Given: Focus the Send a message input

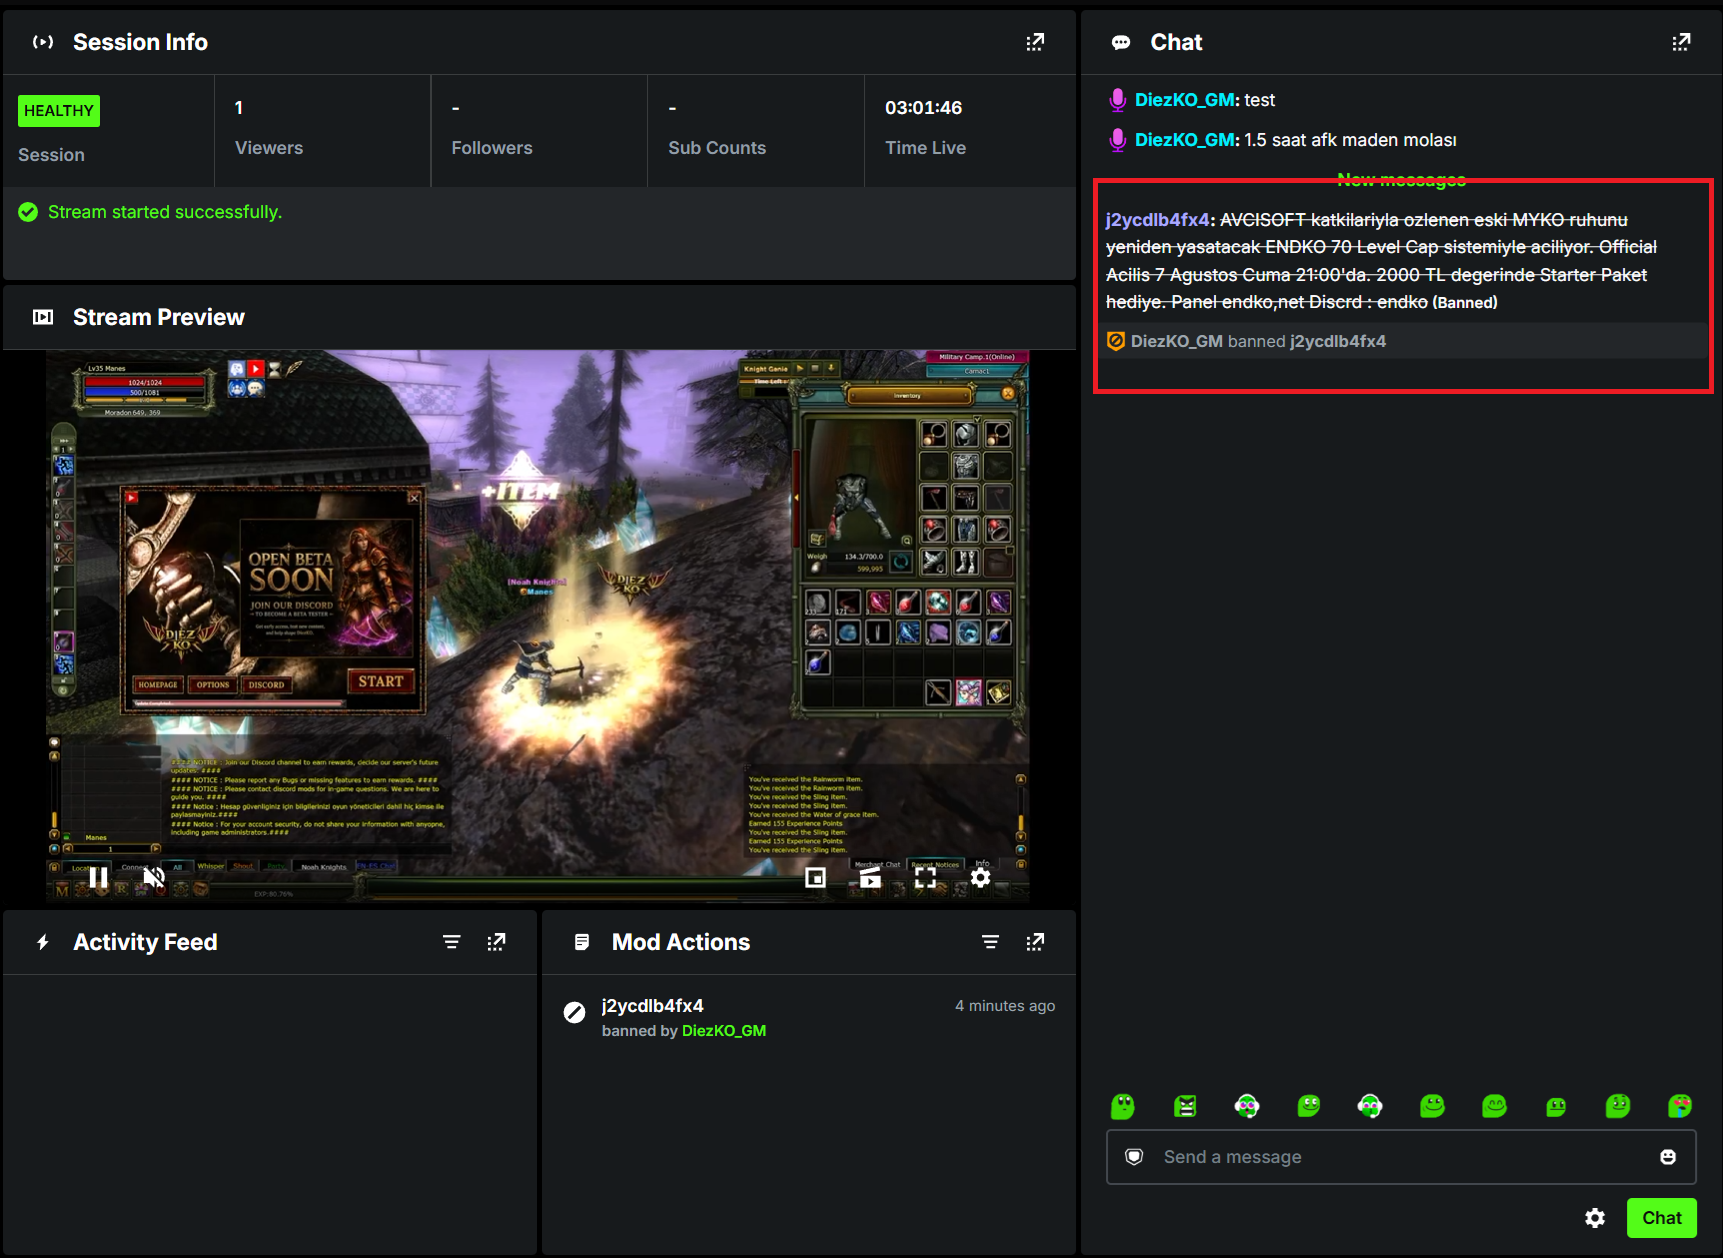Looking at the screenshot, I should [1401, 1157].
